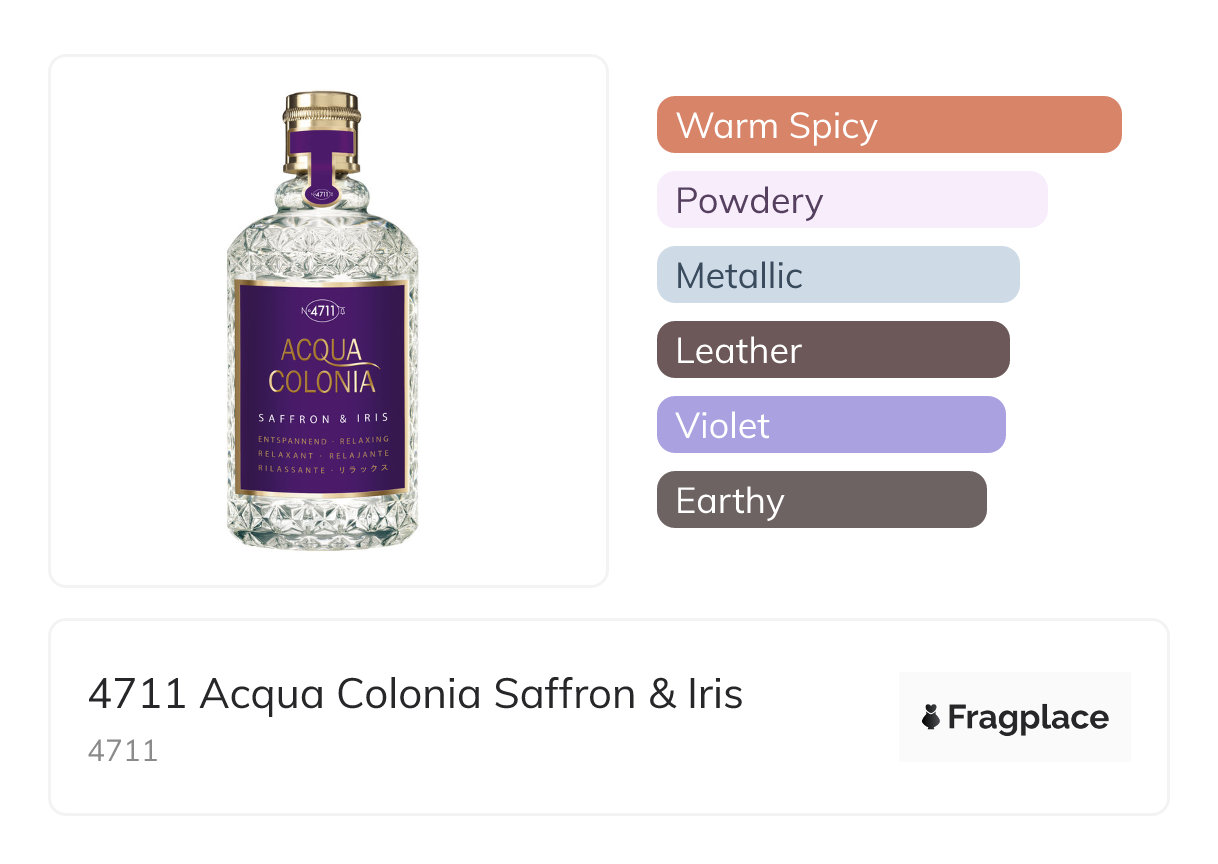Image resolution: width=1218 pixels, height=864 pixels.
Task: Click the small 4711 emblem on bottle neck
Action: click(321, 194)
